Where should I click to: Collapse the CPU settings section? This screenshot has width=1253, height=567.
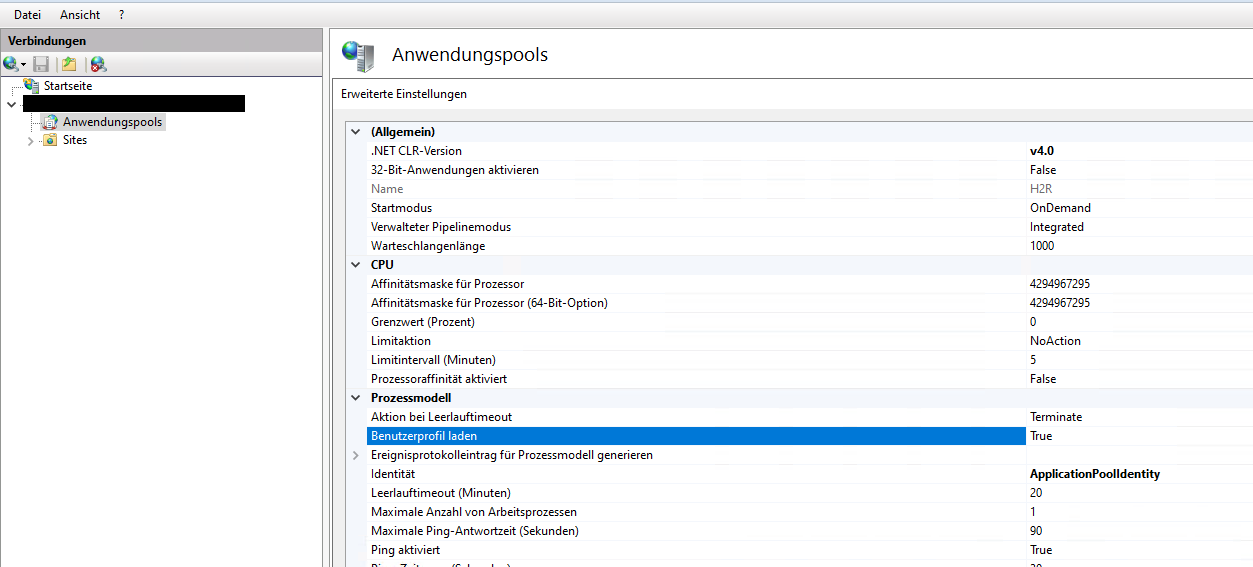[355, 265]
